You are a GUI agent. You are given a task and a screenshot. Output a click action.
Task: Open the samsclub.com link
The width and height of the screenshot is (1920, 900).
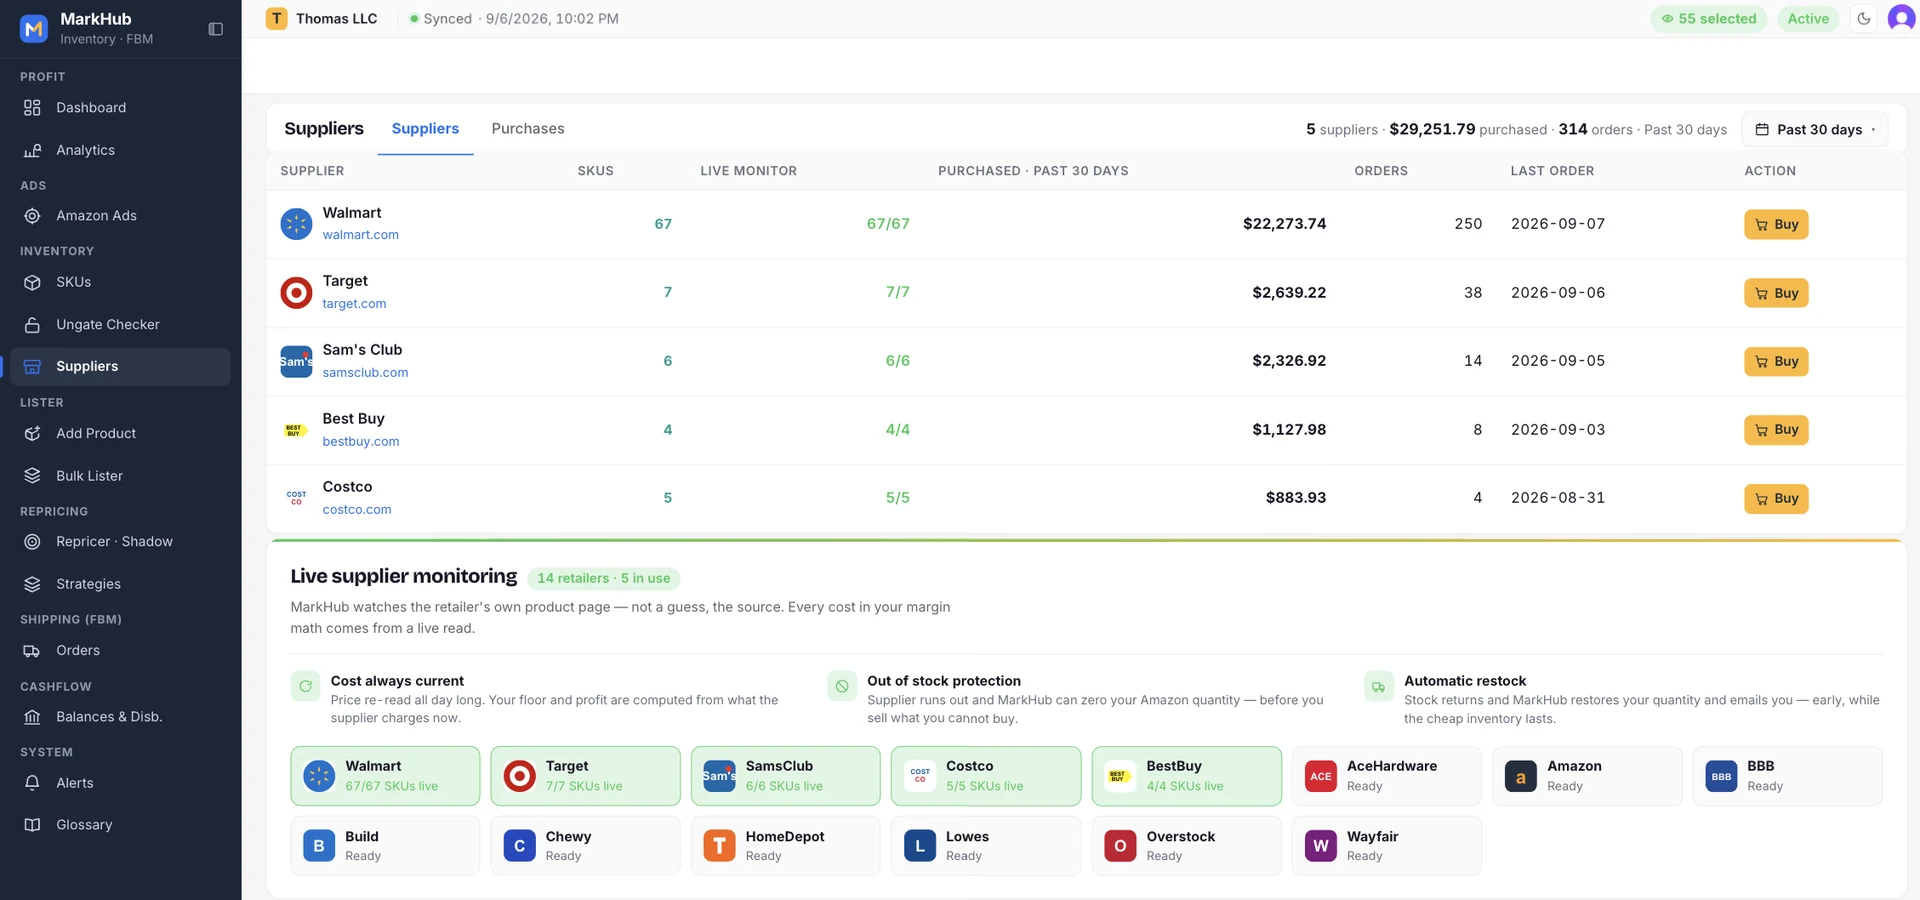pos(365,373)
